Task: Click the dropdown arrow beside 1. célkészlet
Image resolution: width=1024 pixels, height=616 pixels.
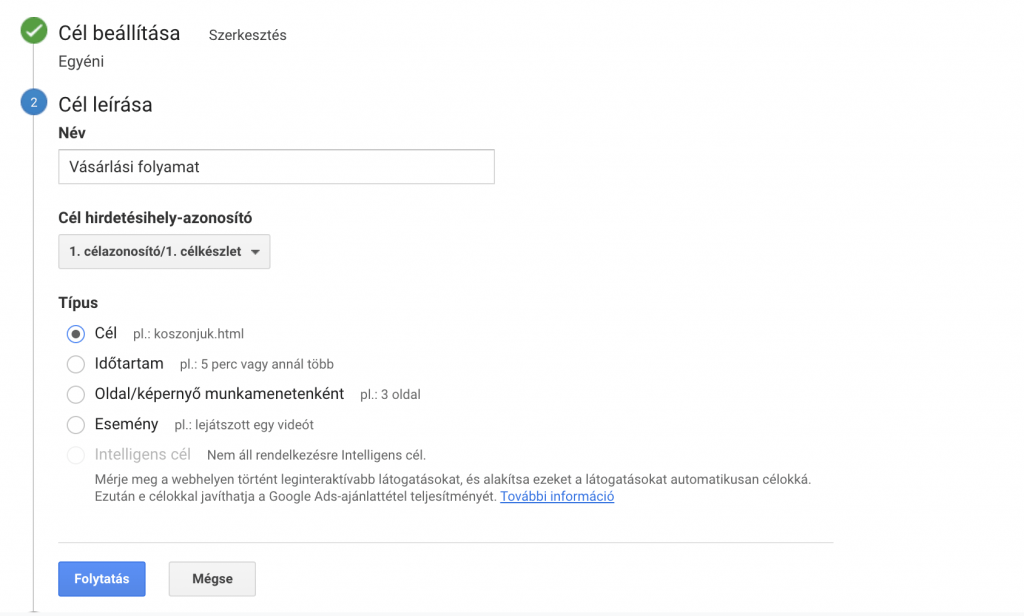Action: pos(255,252)
